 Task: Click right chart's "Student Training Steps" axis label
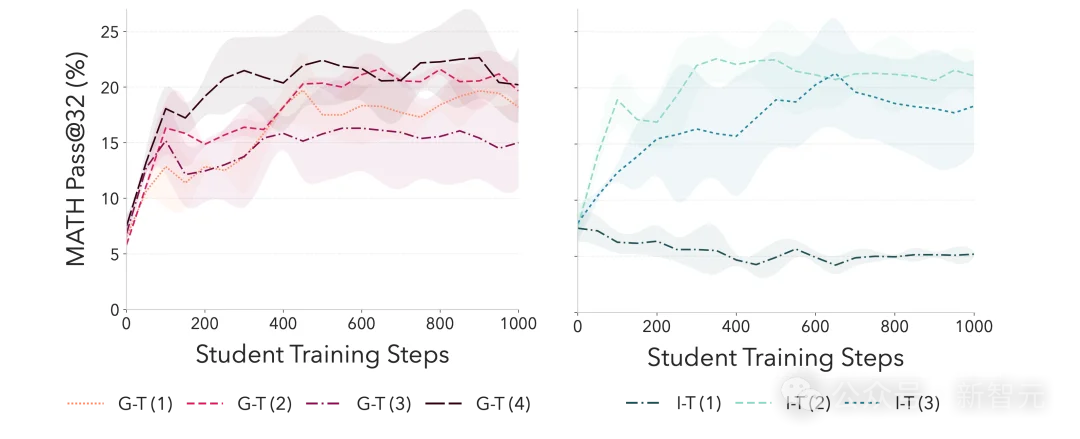click(775, 357)
